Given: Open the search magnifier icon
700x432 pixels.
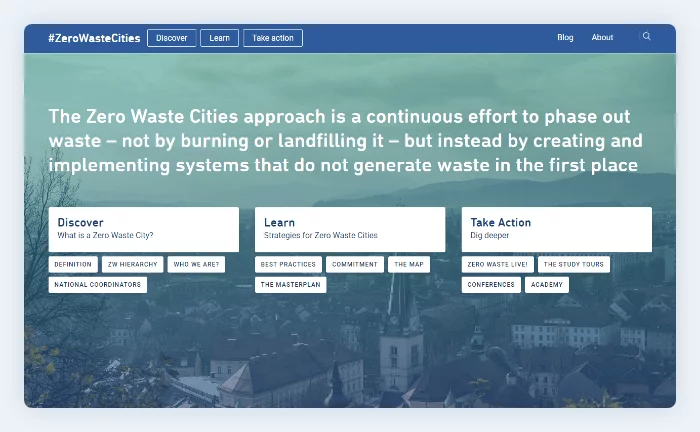Looking at the screenshot, I should (646, 37).
